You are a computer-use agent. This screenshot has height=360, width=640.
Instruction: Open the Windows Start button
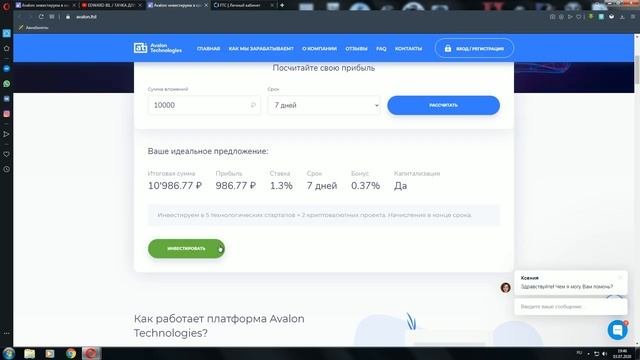coord(9,353)
